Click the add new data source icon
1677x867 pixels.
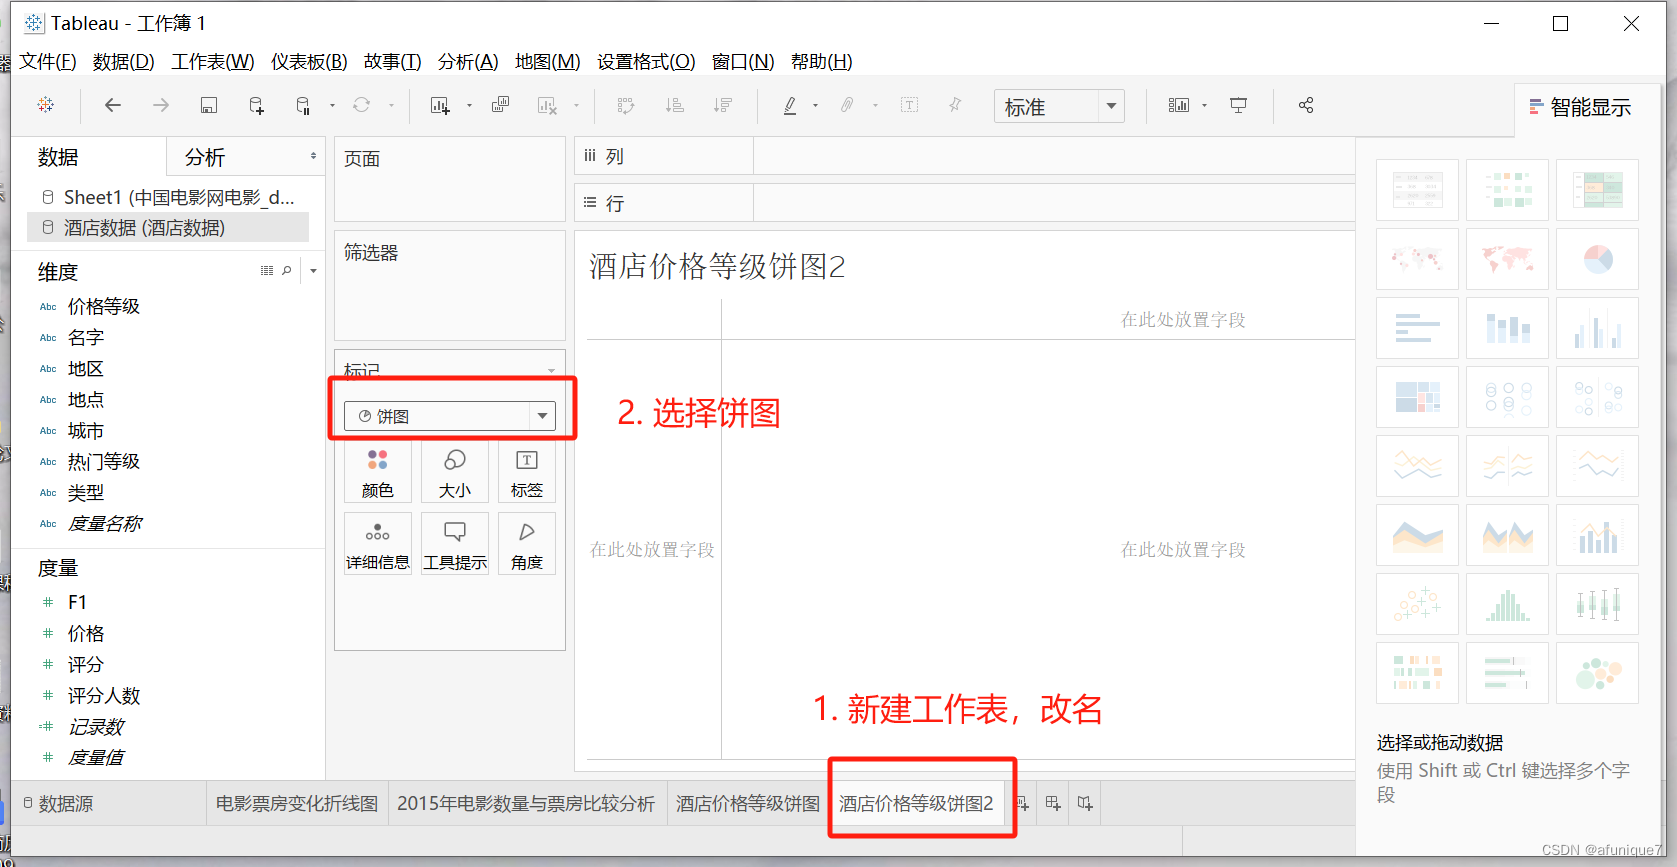pyautogui.click(x=257, y=105)
